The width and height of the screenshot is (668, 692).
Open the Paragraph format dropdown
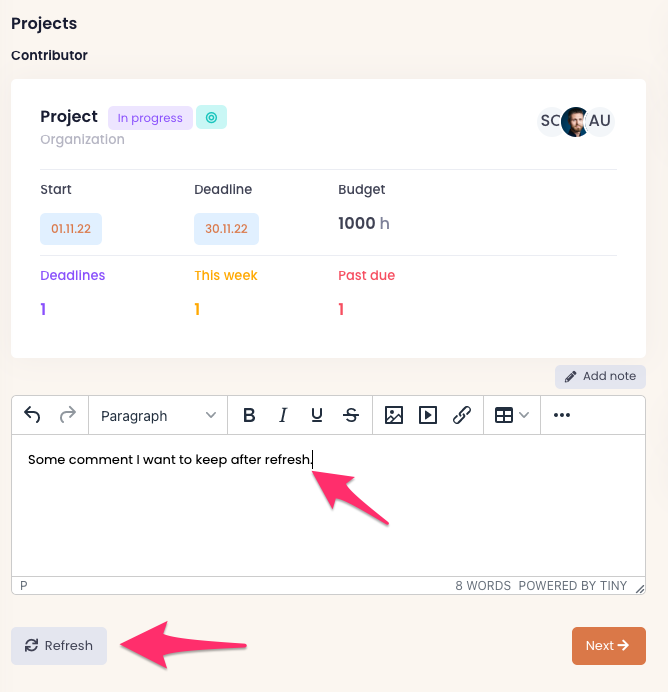pyautogui.click(x=158, y=415)
